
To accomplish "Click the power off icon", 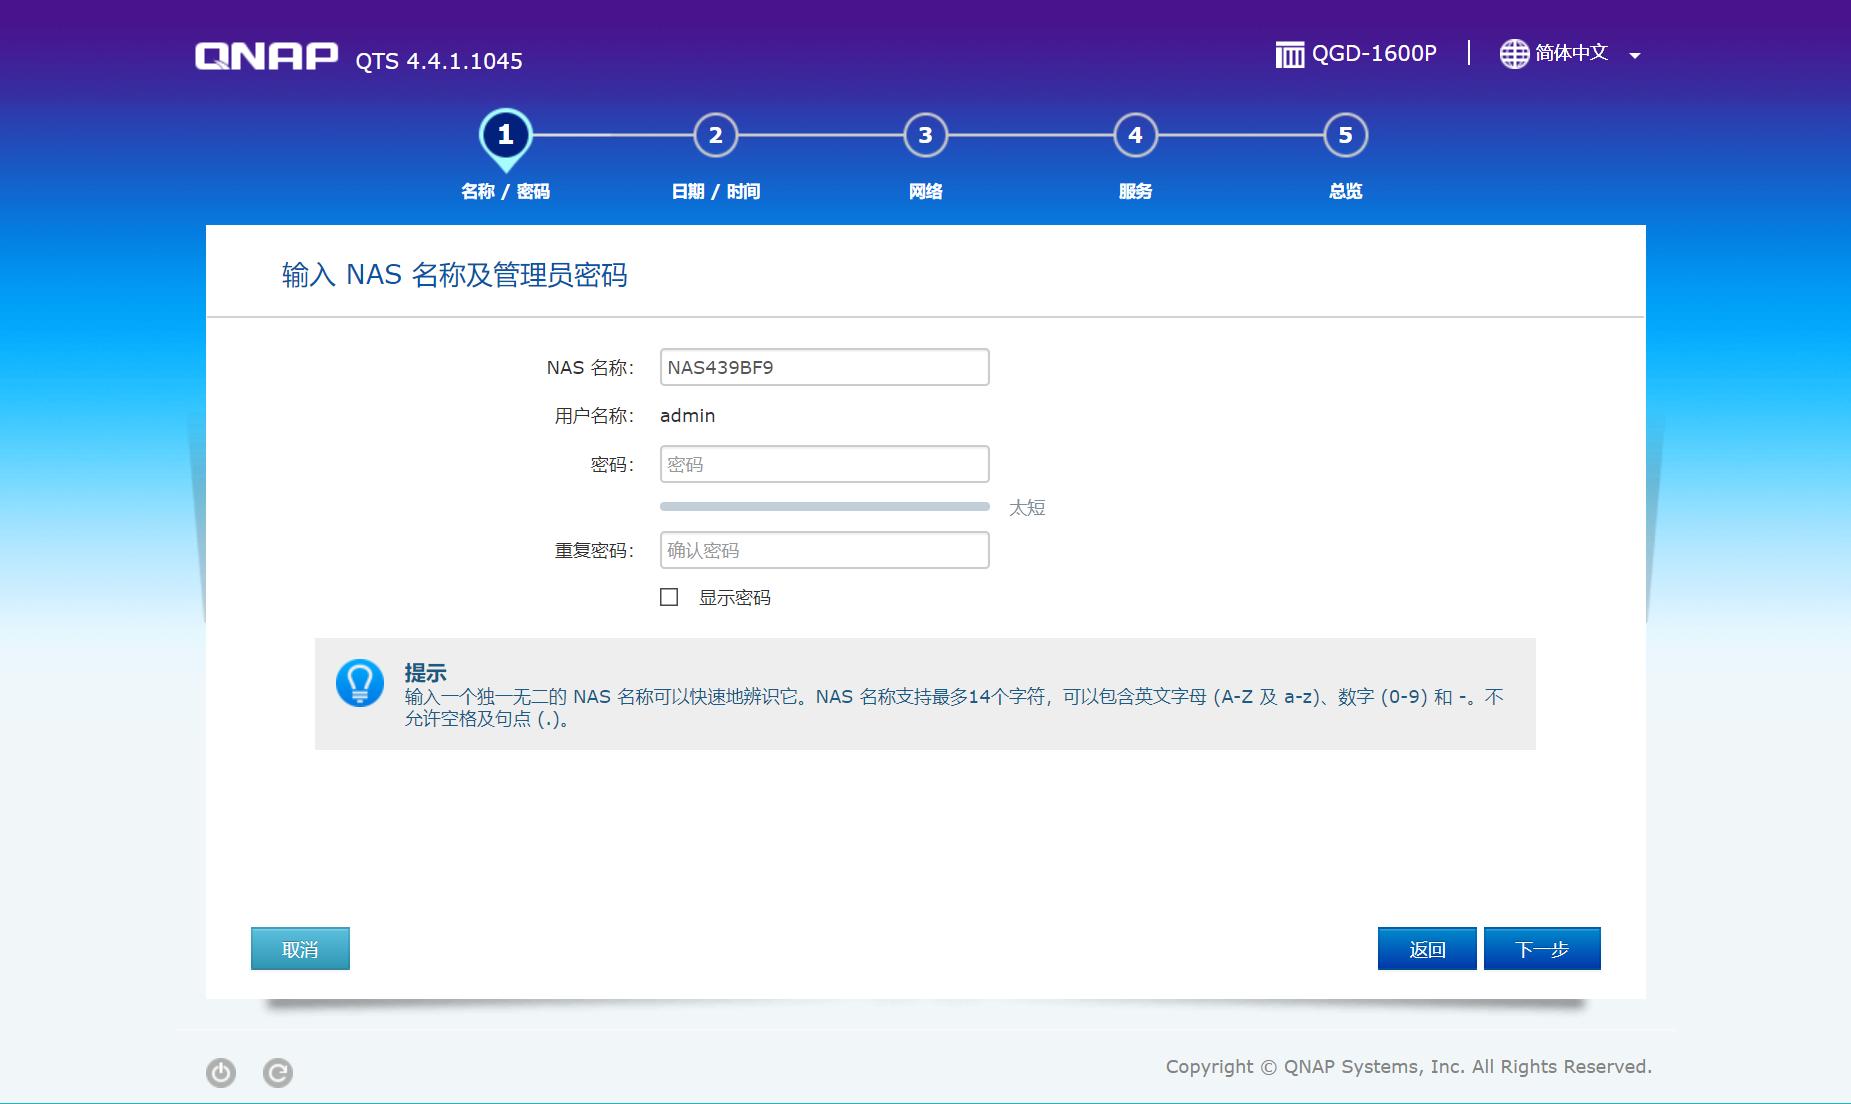I will (222, 1072).
